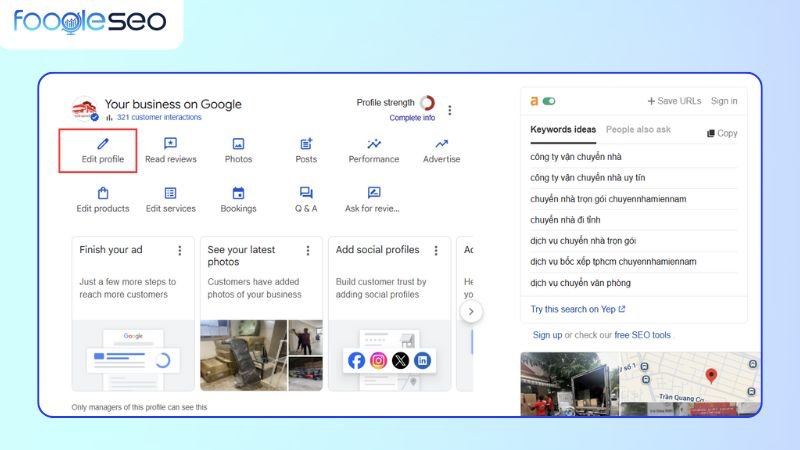Click the Complete info link
Screen dimensions: 800x450
pos(412,118)
